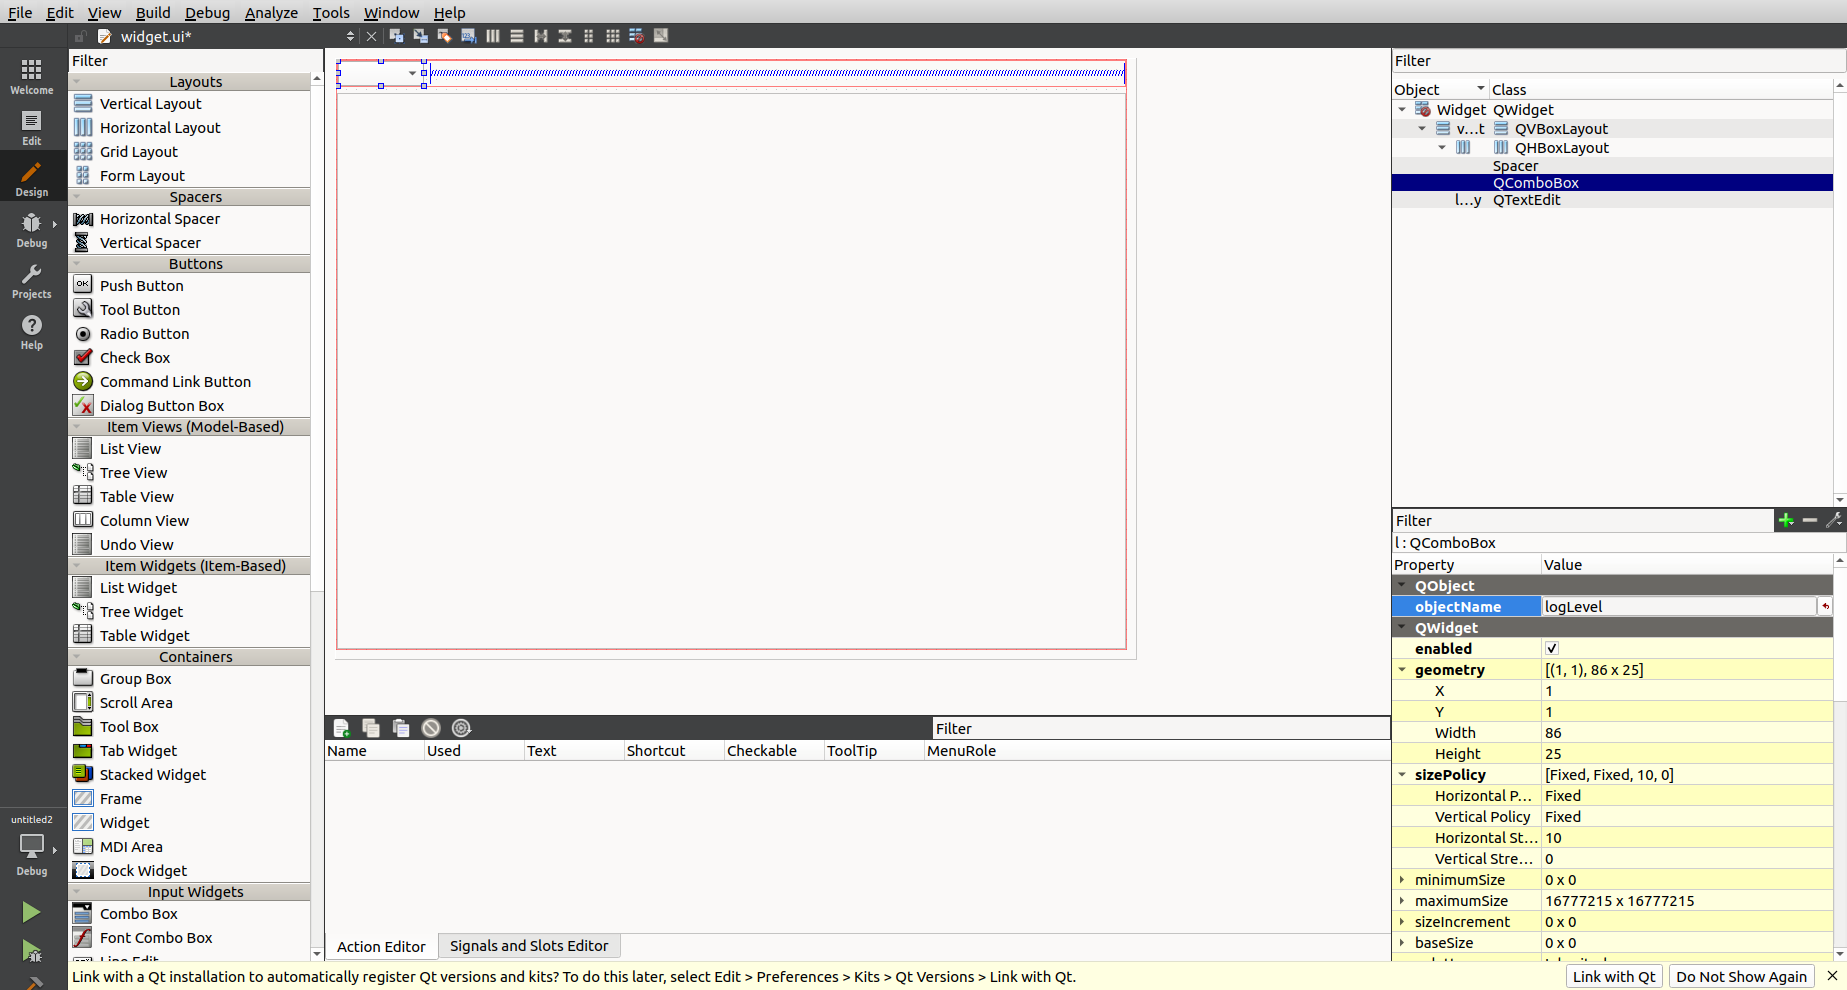Screen dimensions: 1847x990
Task: Click the Help mode sidebar icon
Action: pos(32,332)
